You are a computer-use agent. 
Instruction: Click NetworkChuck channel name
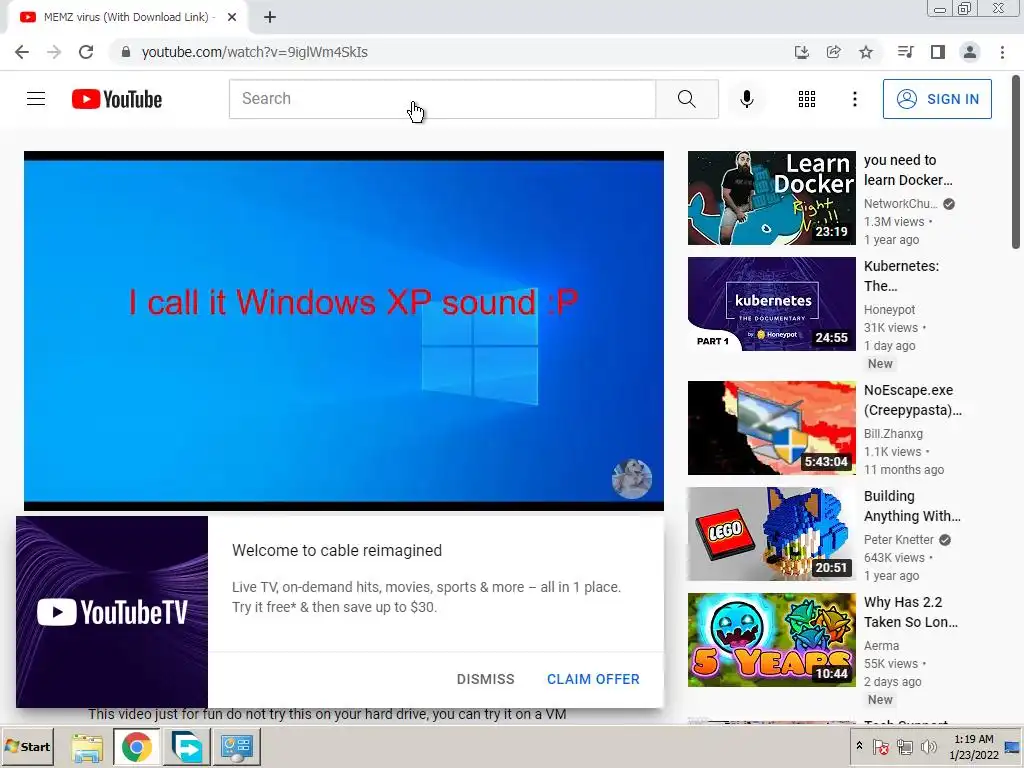click(900, 203)
